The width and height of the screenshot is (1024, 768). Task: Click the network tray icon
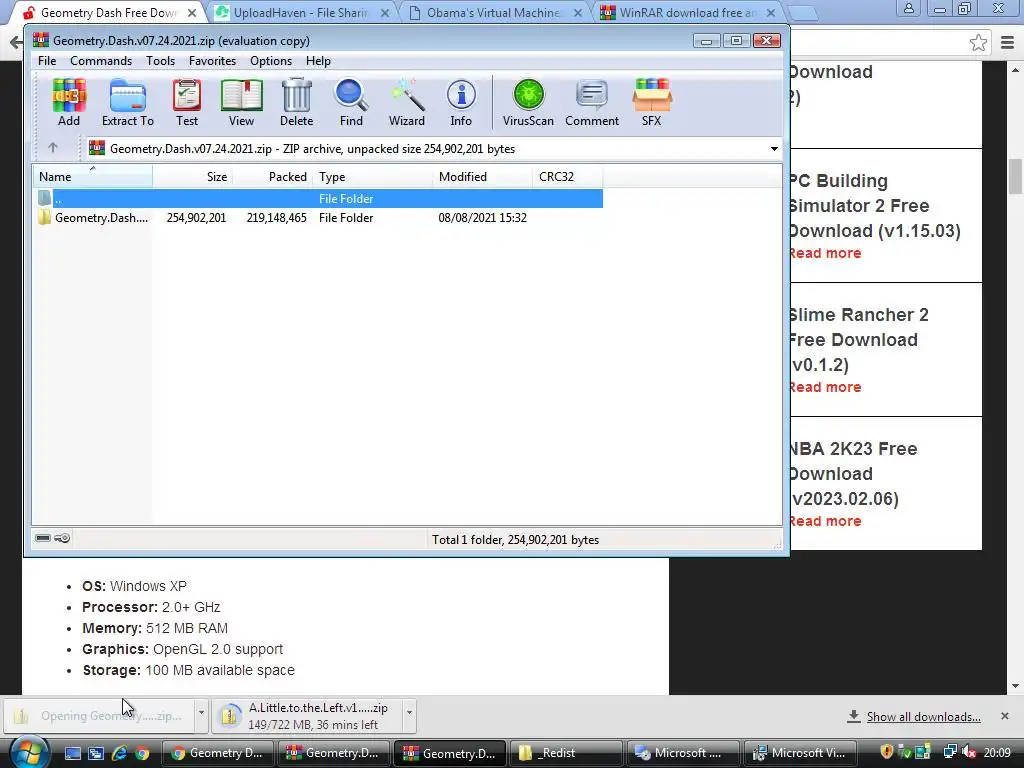pos(950,752)
